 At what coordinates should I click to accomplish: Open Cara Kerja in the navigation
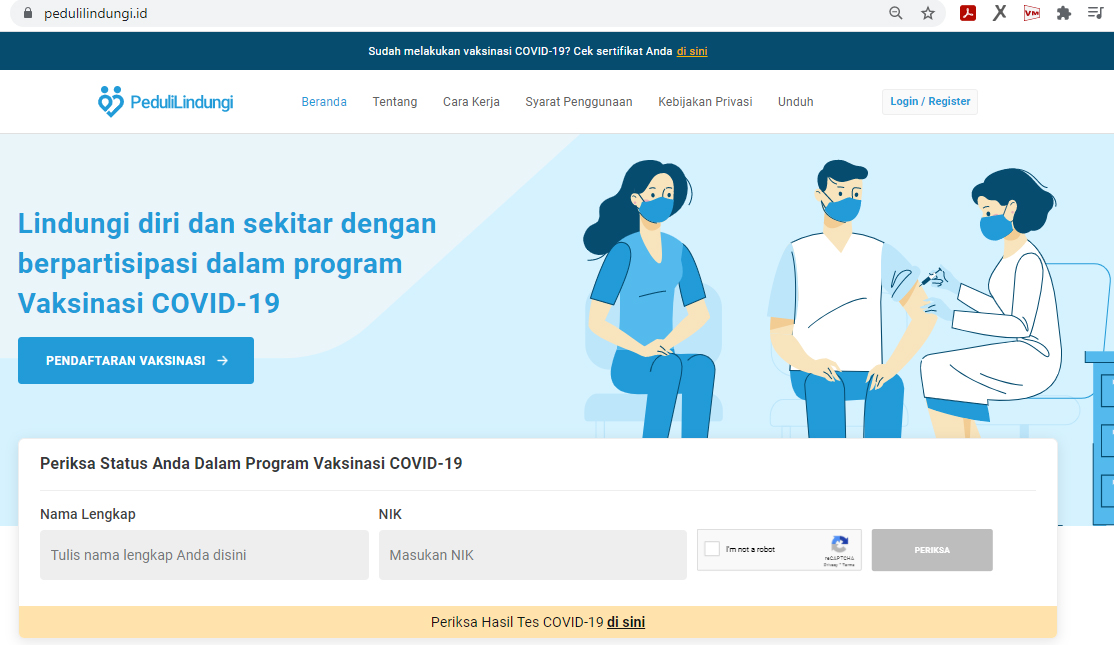[471, 102]
